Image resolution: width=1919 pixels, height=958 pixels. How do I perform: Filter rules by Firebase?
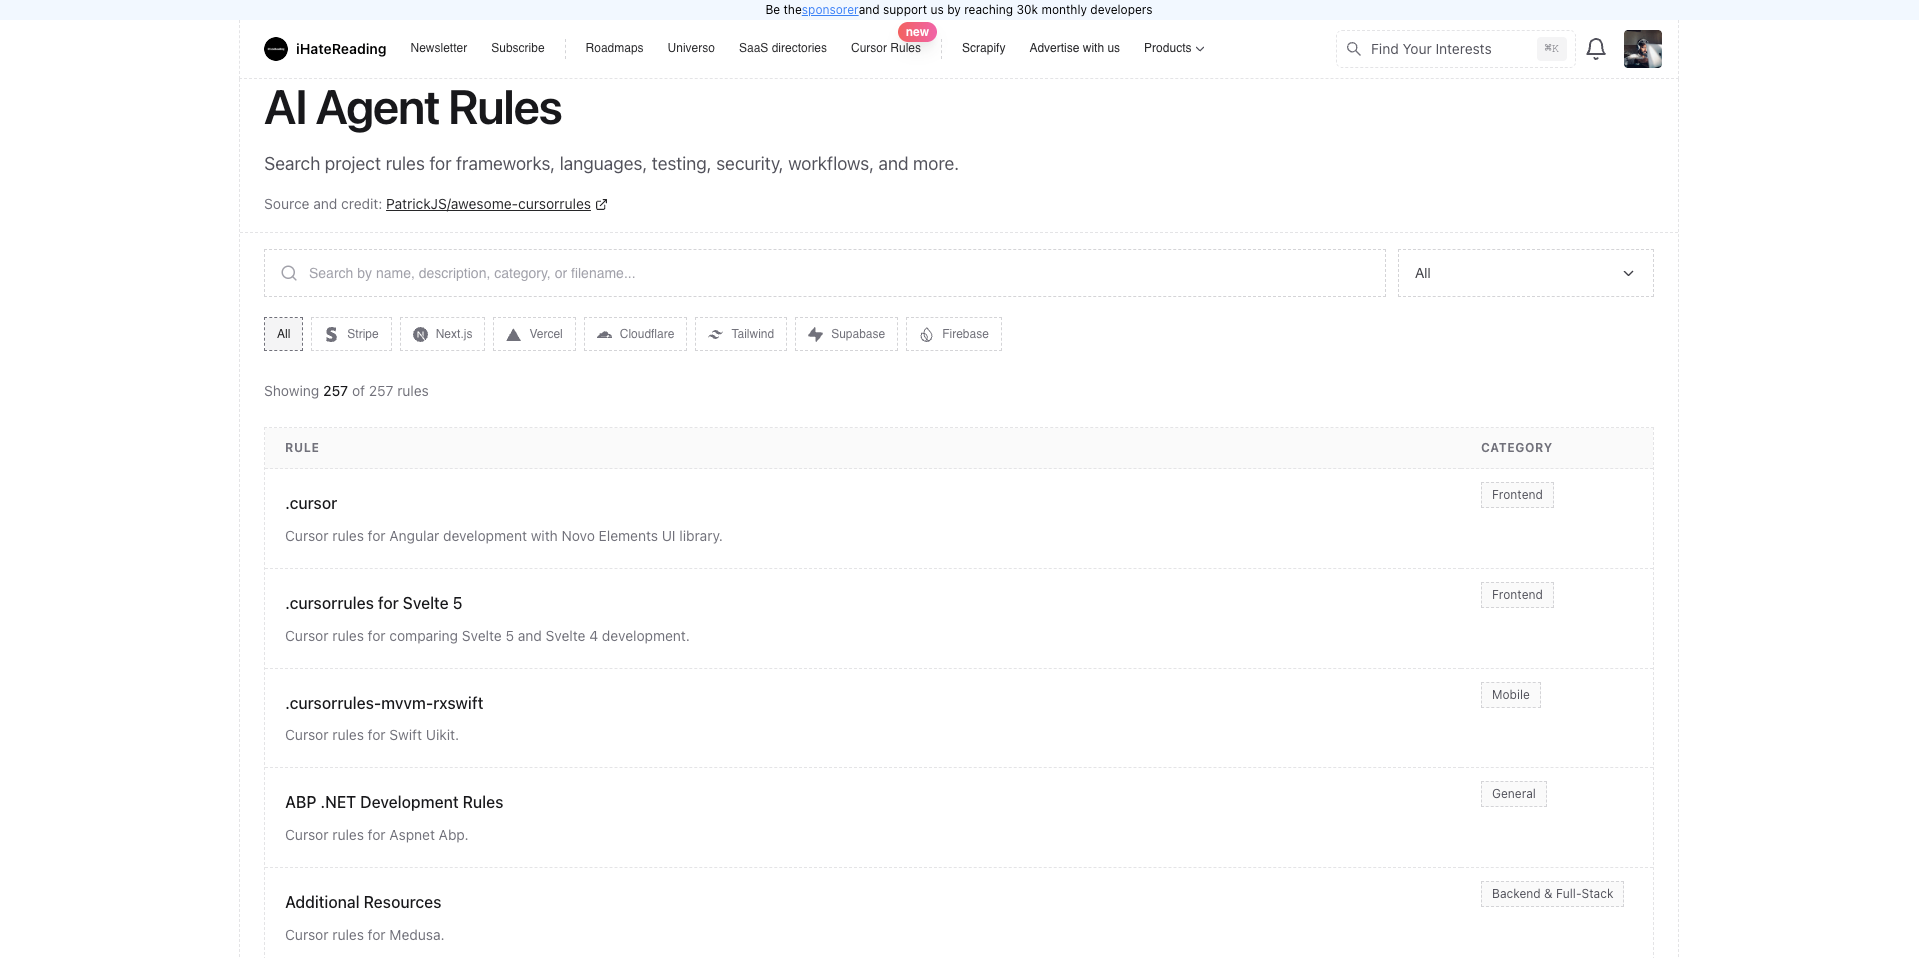pyautogui.click(x=954, y=334)
